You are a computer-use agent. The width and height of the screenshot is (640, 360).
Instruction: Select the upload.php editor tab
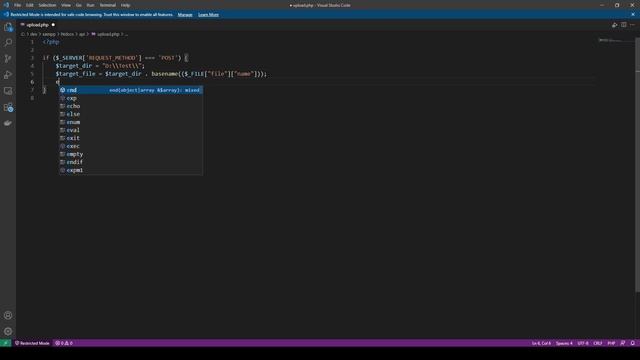(38, 25)
